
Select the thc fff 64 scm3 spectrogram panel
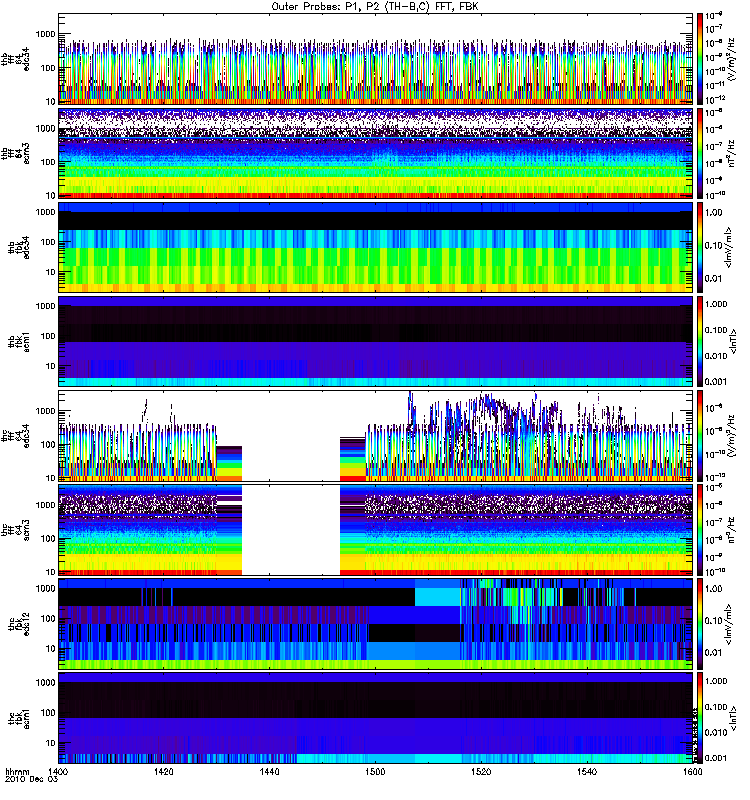tap(375, 530)
